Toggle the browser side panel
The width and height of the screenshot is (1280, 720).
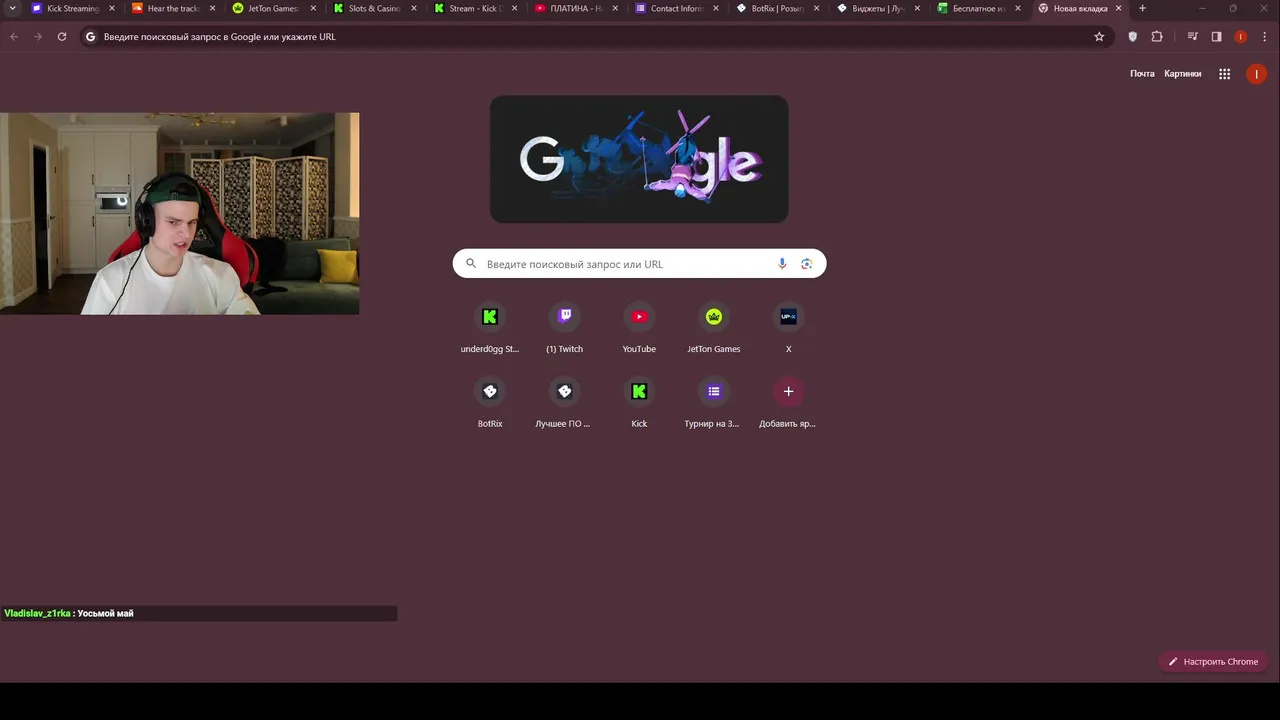point(1216,36)
